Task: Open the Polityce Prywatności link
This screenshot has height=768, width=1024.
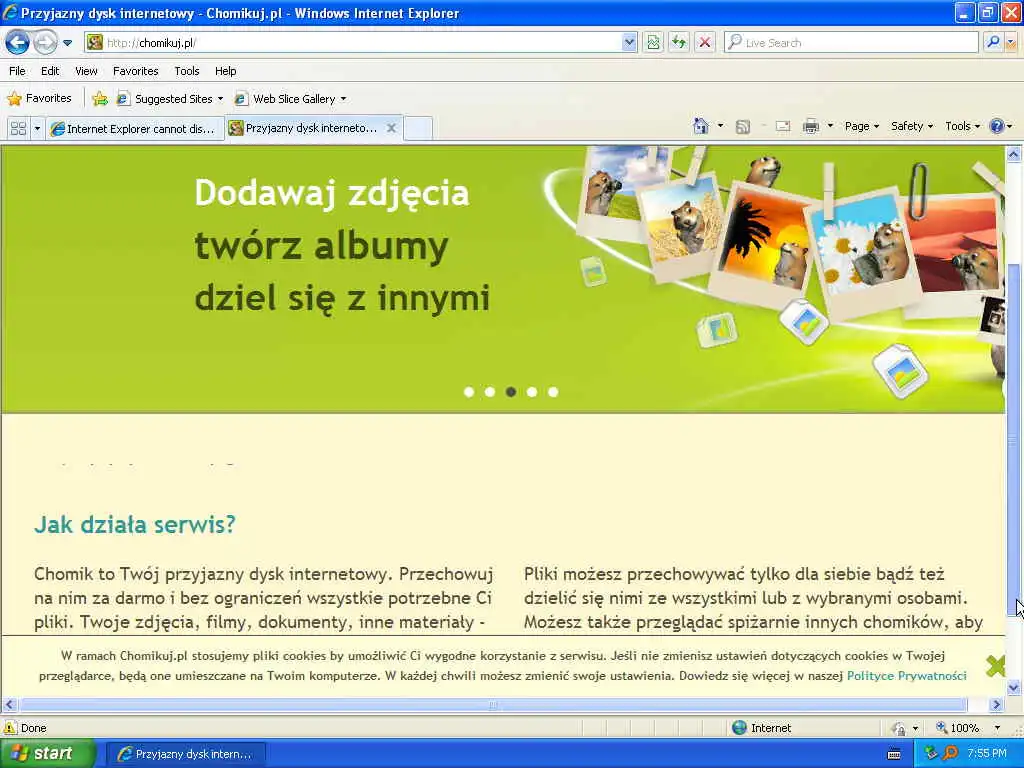Action: tap(906, 676)
